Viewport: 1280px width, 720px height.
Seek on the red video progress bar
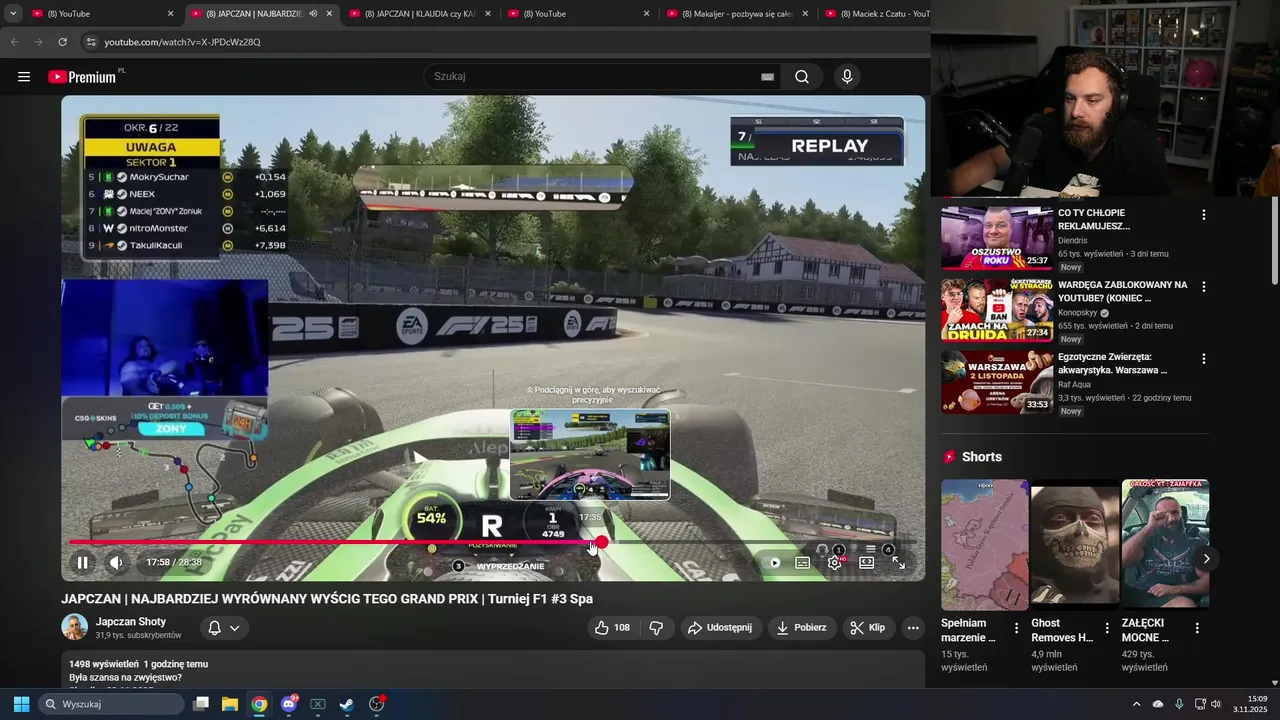[334, 543]
